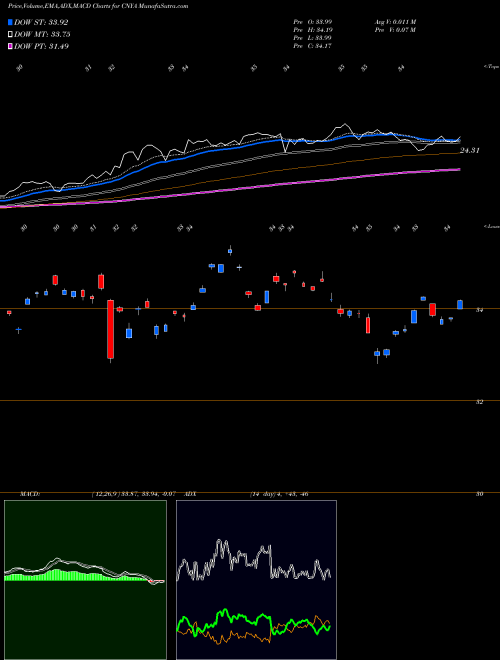Click the 24.31 label beside the EMA lines
500x660 pixels.
[470, 150]
